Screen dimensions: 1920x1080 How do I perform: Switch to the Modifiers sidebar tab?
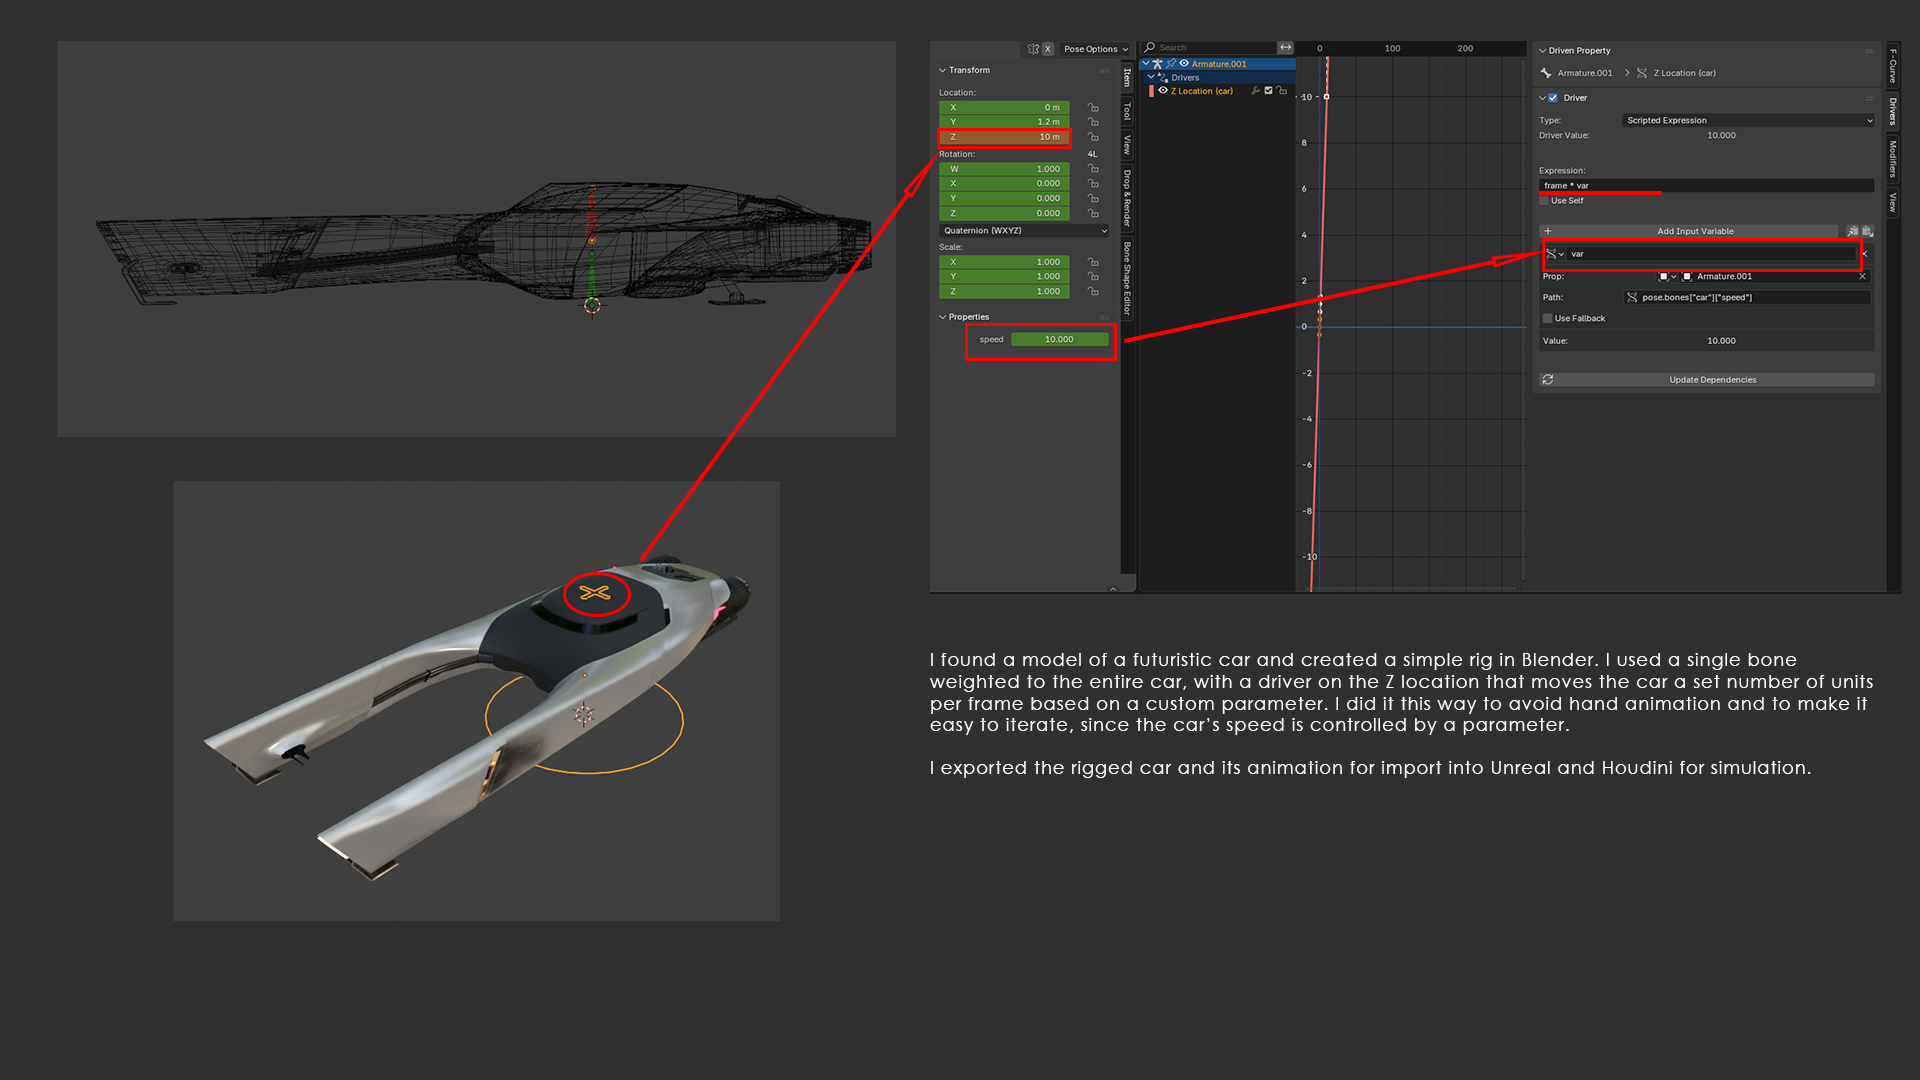tap(1893, 158)
